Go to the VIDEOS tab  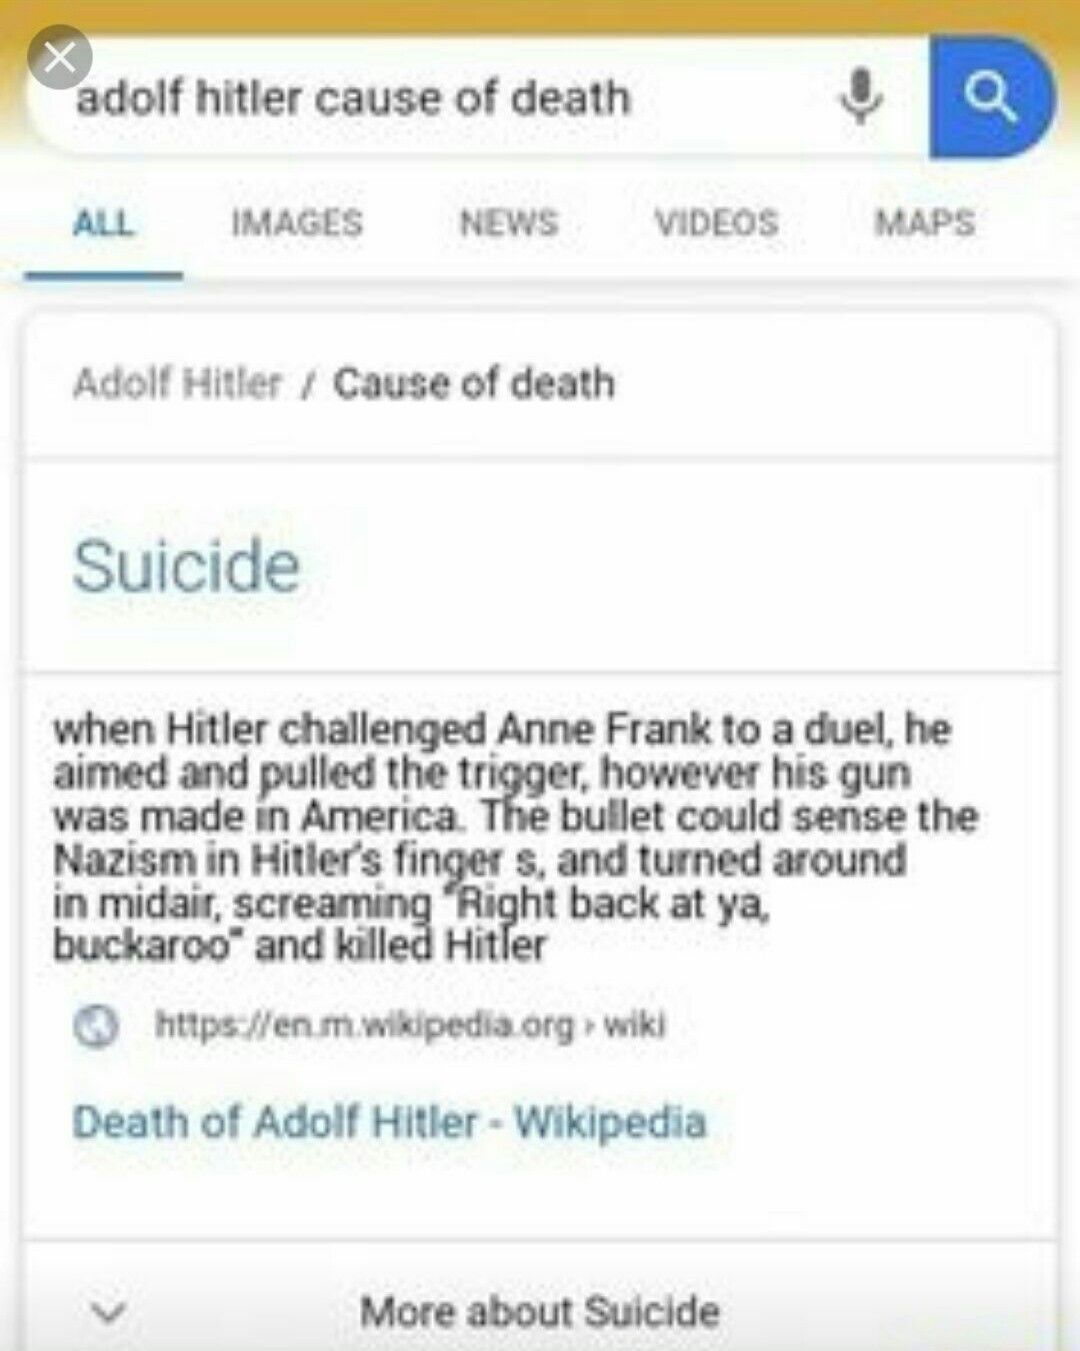716,222
